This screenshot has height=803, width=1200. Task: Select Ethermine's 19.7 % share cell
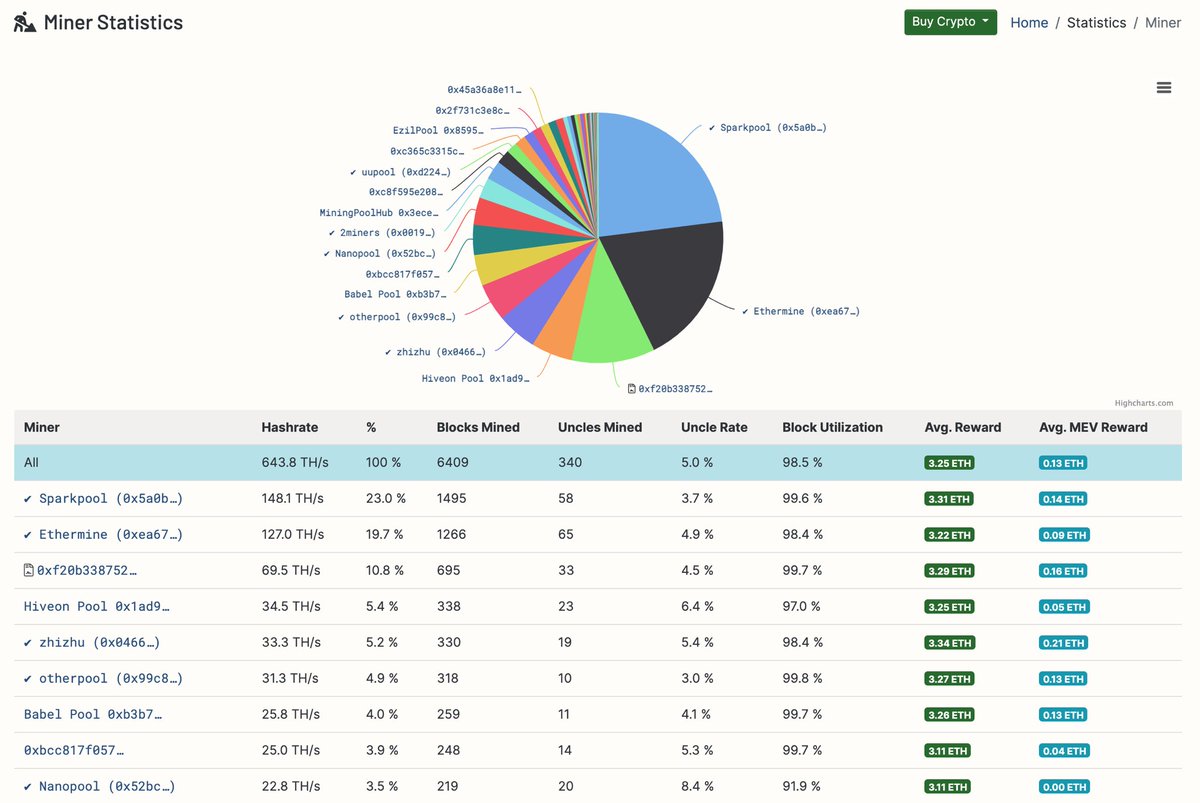pyautogui.click(x=386, y=534)
